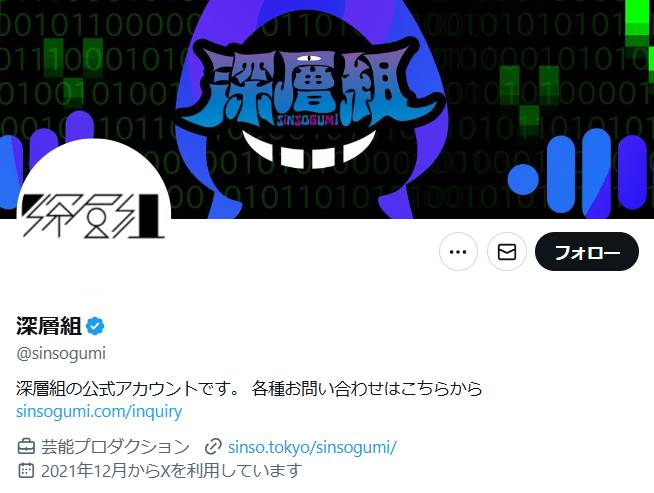The width and height of the screenshot is (654, 493).
Task: Click the envelope message icon
Action: pyautogui.click(x=507, y=252)
